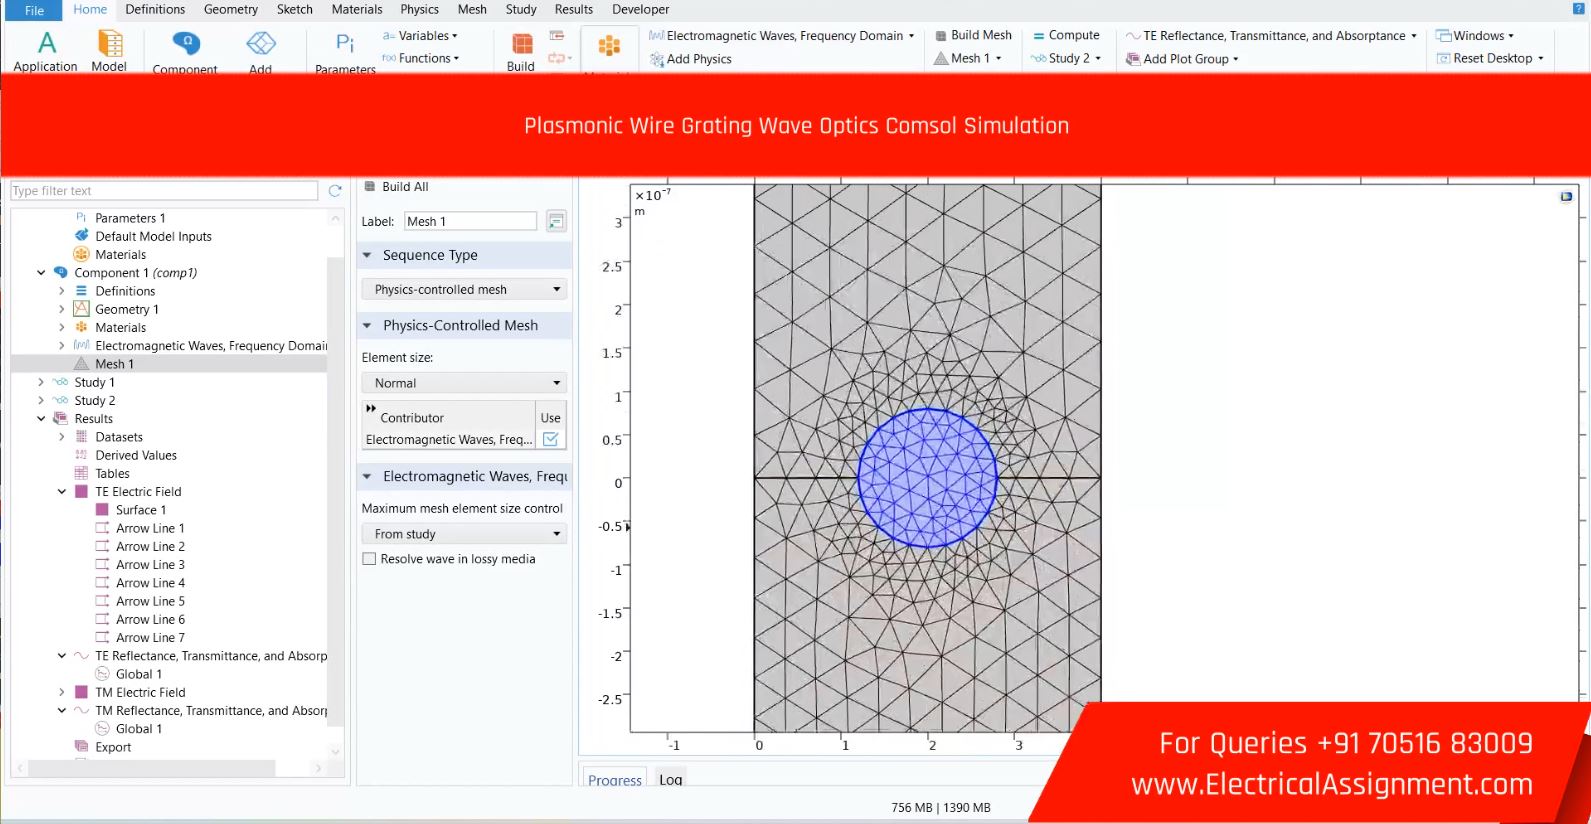The image size is (1591, 824).
Task: Click the Add component icon
Action: coord(260,45)
